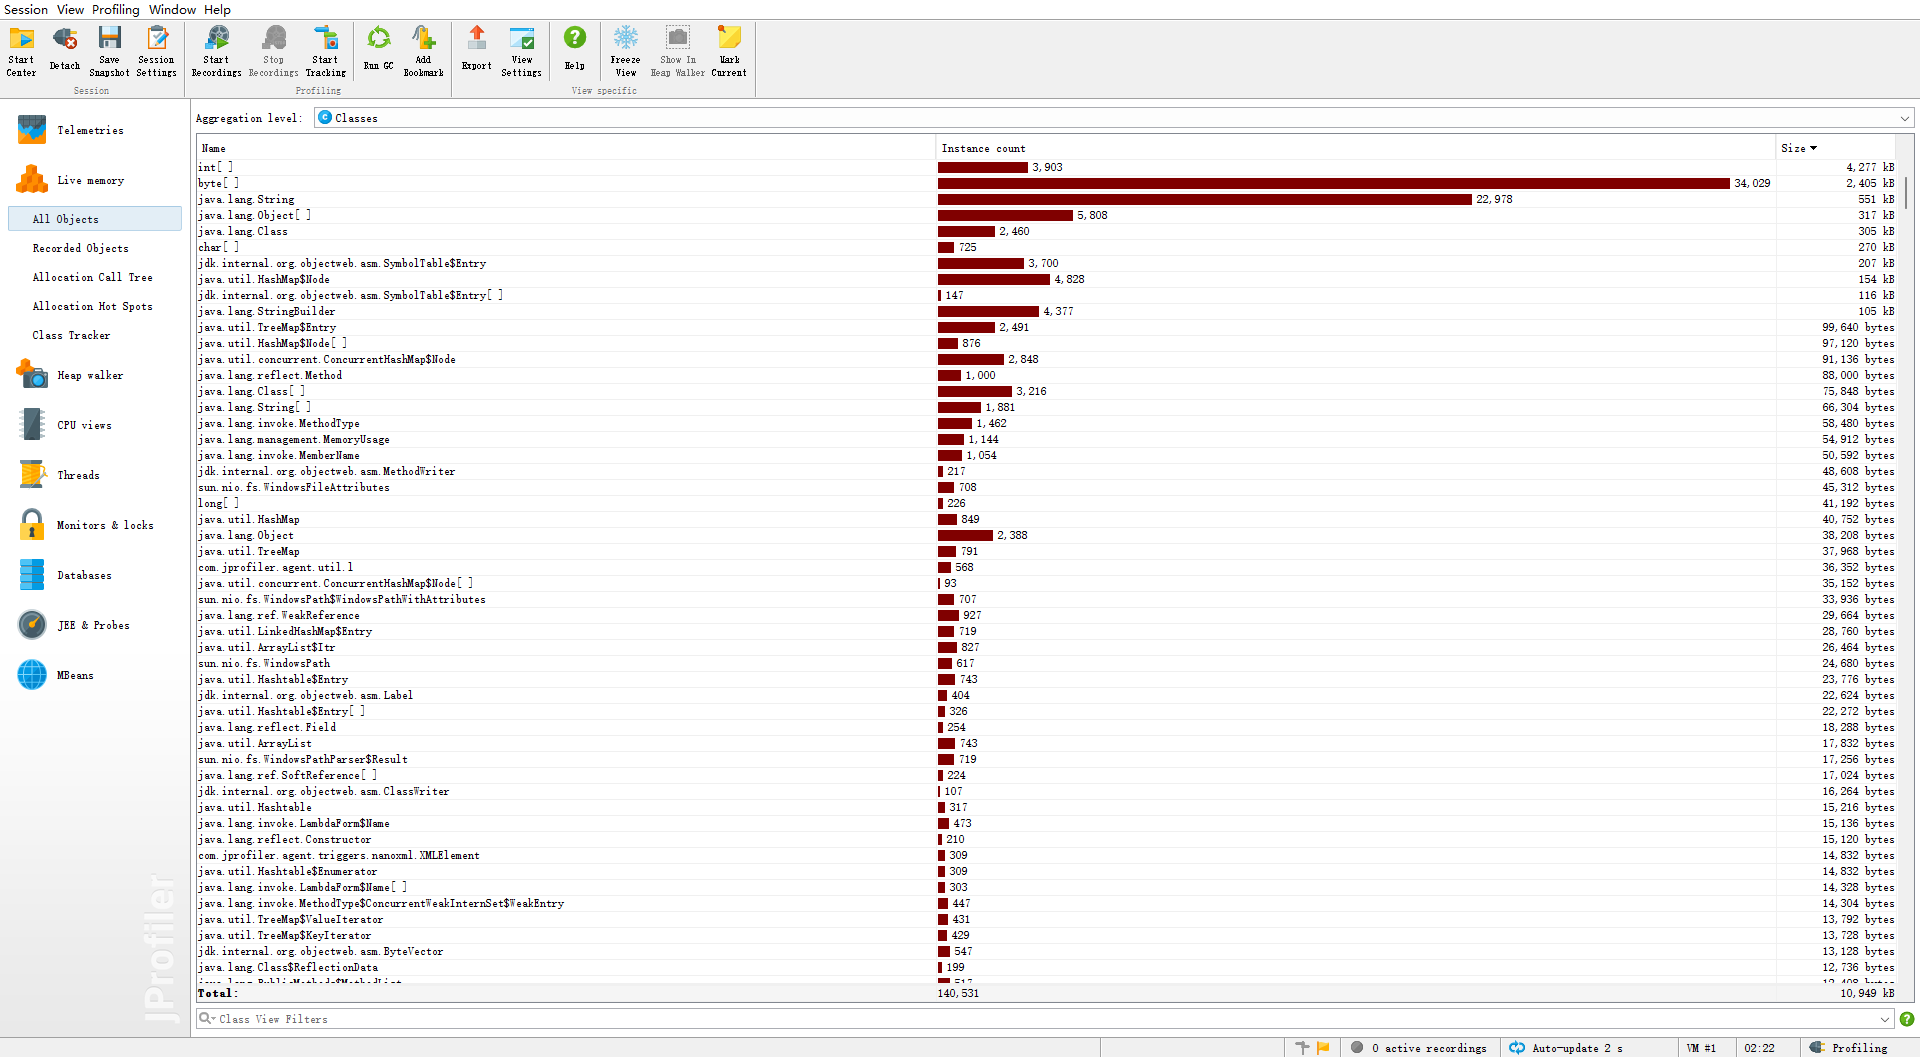Click the pin icon in status bar
The image size is (1920, 1057).
1302,1048
